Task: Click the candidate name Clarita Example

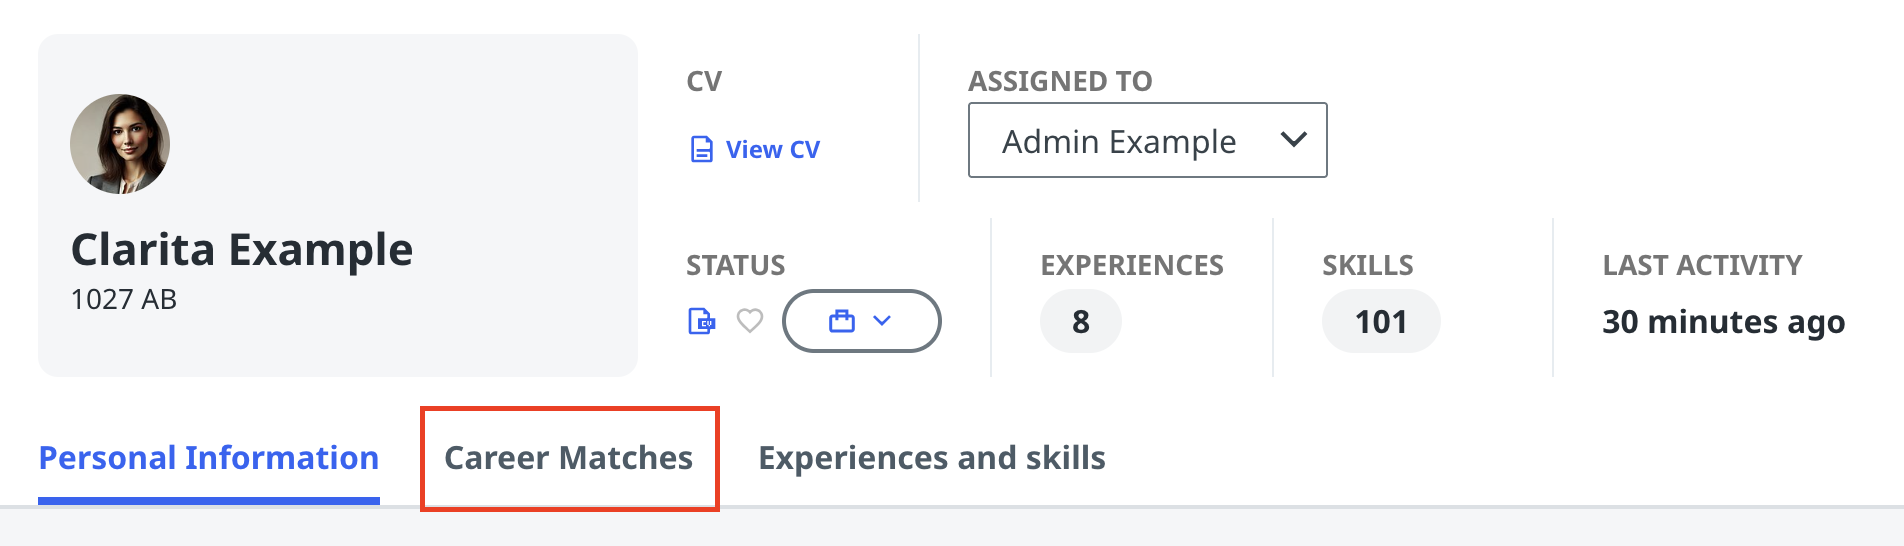Action: coord(242,250)
